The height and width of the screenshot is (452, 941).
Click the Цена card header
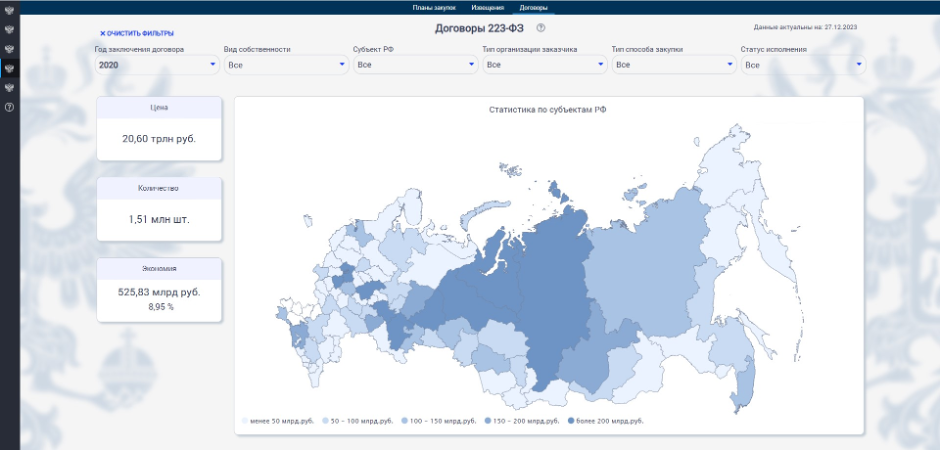point(159,108)
